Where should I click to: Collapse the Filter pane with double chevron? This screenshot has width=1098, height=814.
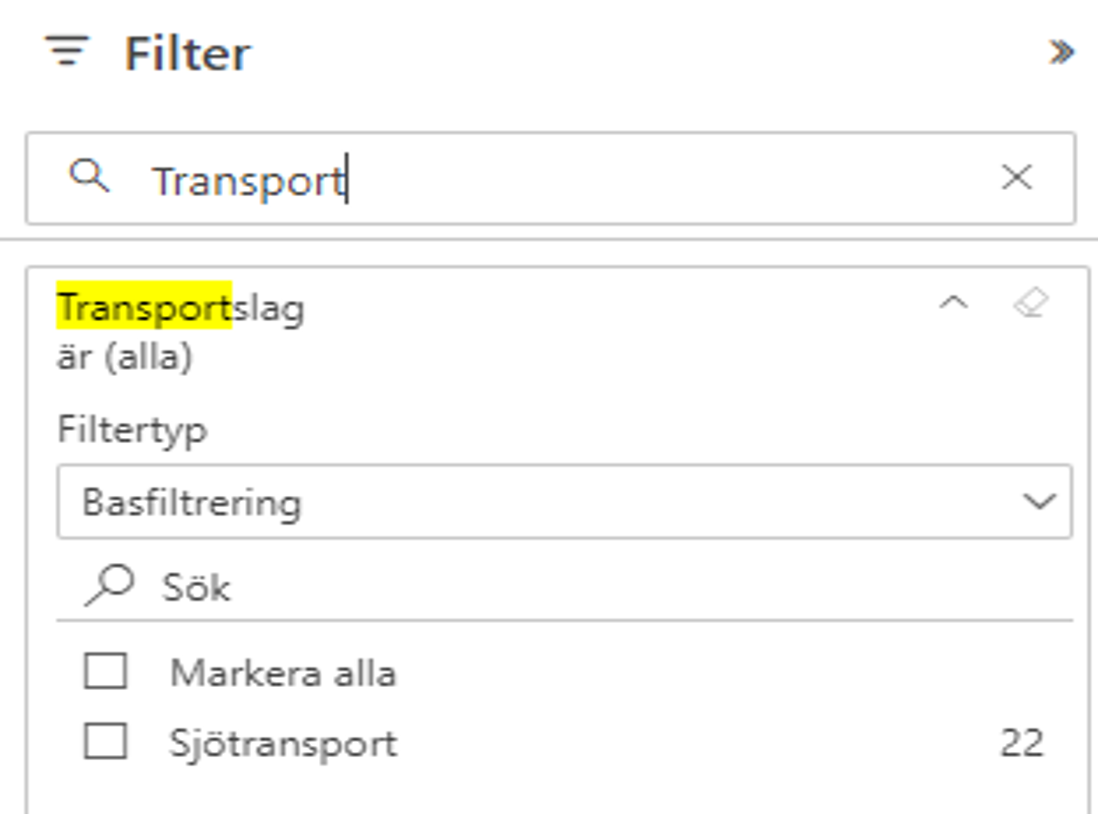click(x=1062, y=52)
